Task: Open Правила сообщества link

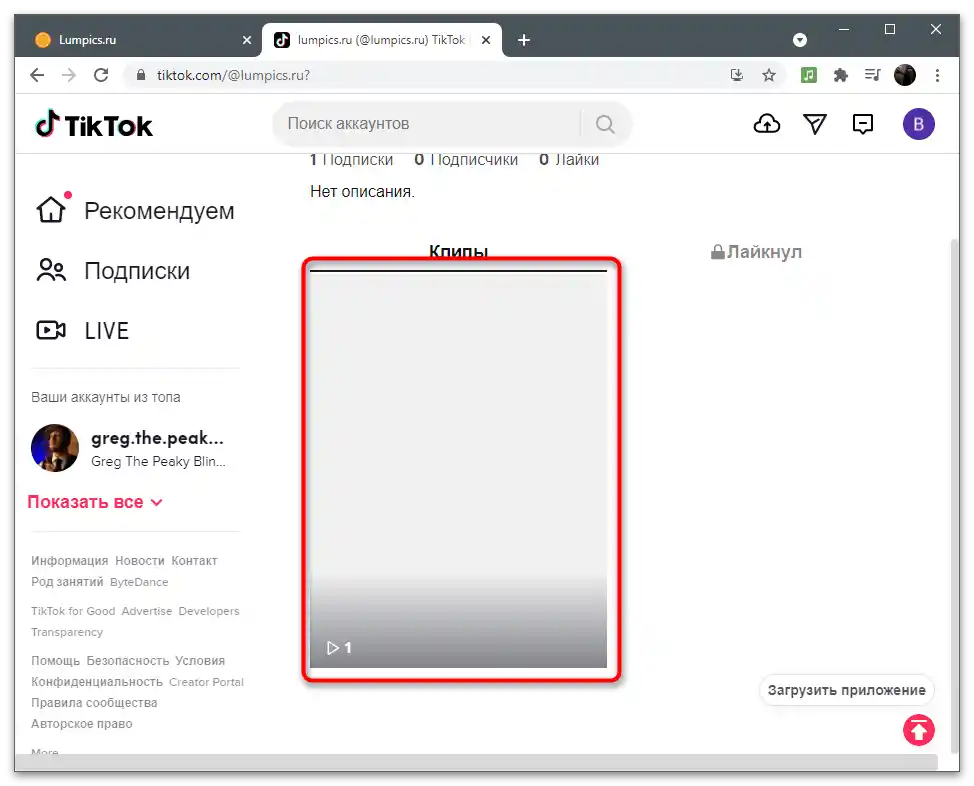Action: [94, 703]
